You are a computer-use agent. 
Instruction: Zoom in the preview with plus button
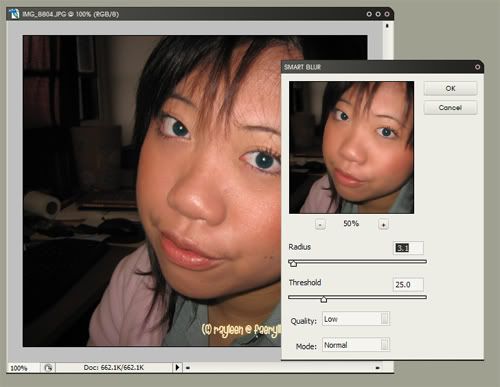383,224
